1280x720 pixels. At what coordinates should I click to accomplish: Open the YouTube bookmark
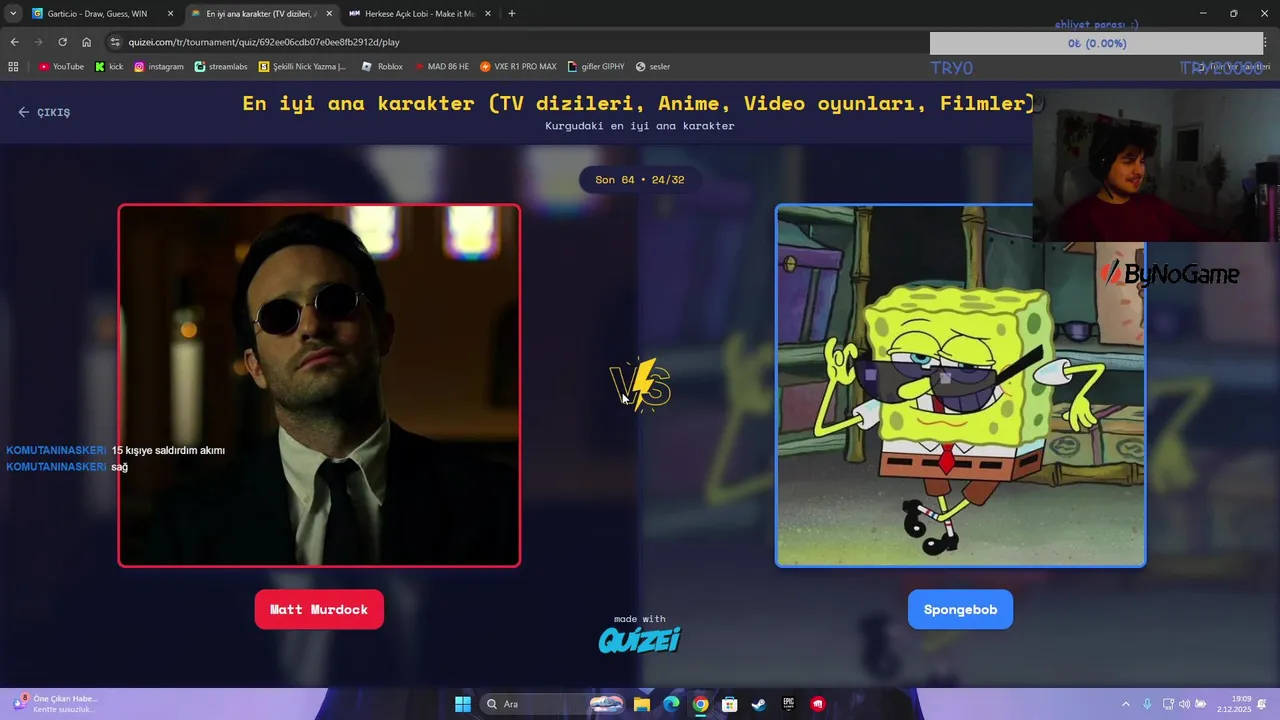[x=61, y=66]
